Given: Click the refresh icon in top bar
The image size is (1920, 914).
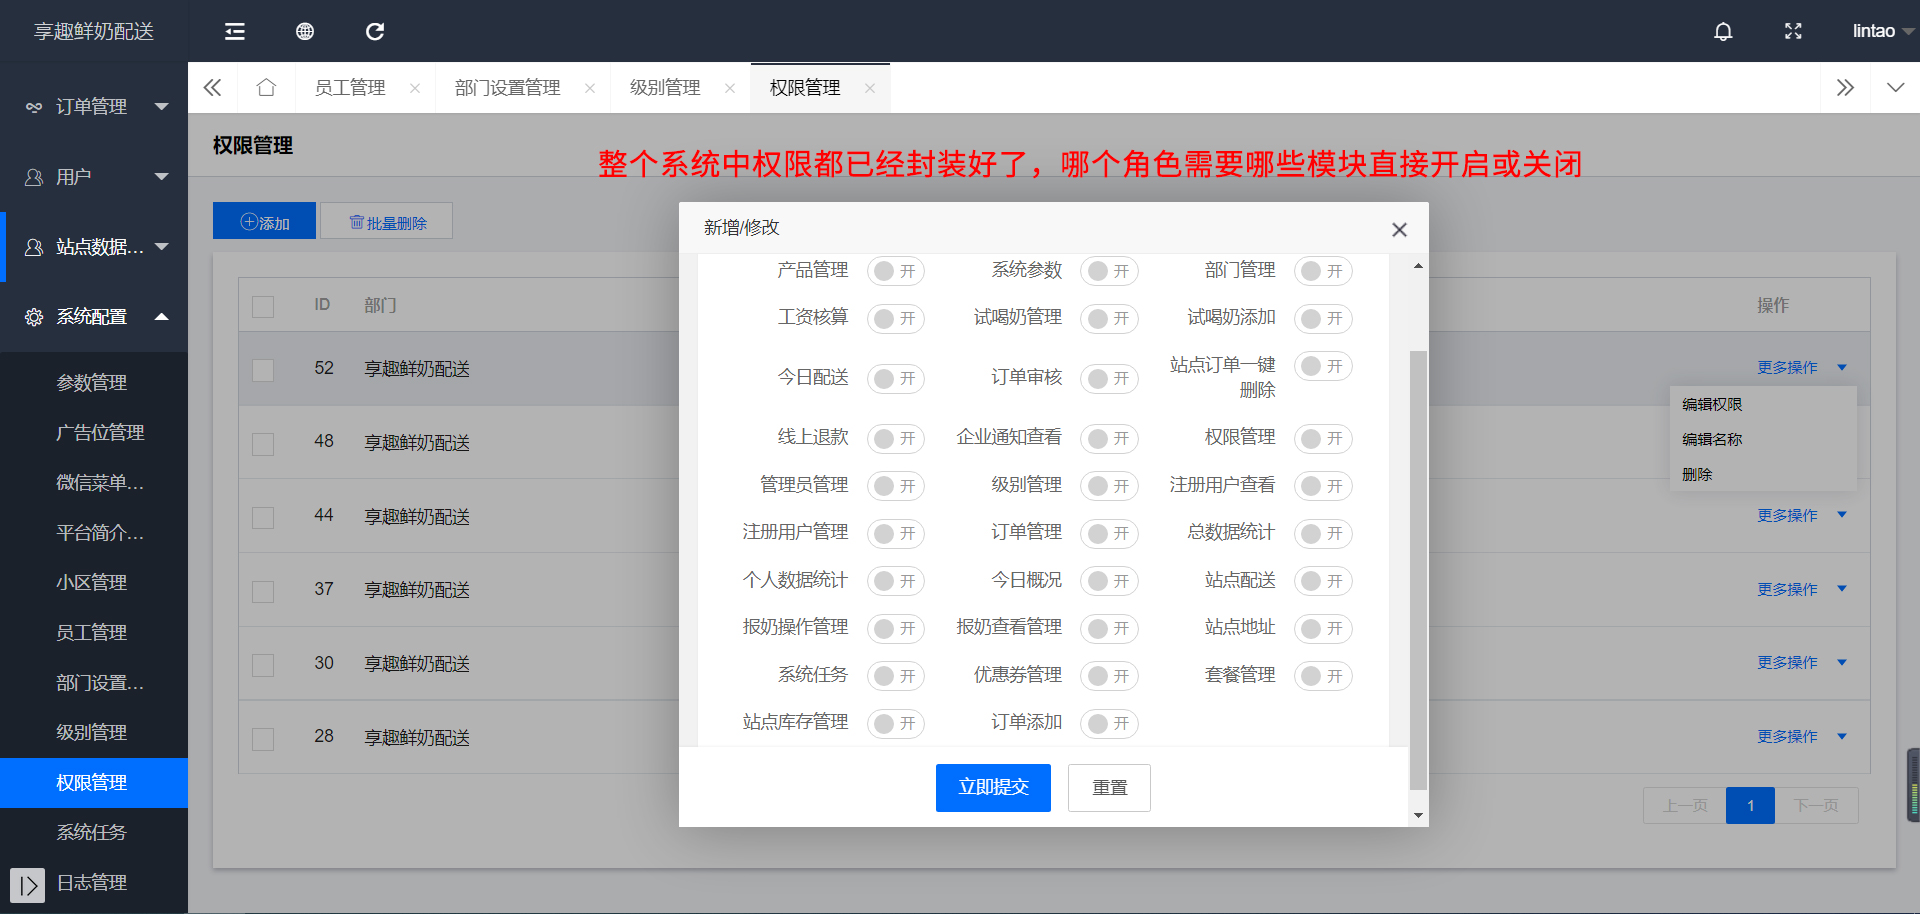Looking at the screenshot, I should point(375,32).
